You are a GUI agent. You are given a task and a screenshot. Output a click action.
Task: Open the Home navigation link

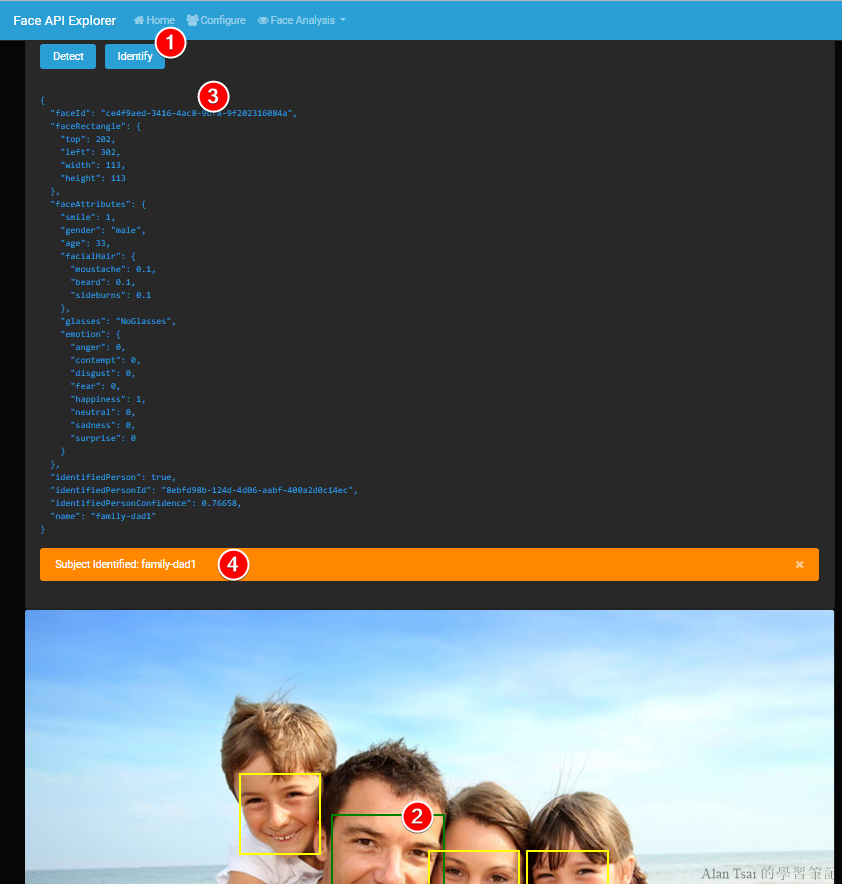154,20
